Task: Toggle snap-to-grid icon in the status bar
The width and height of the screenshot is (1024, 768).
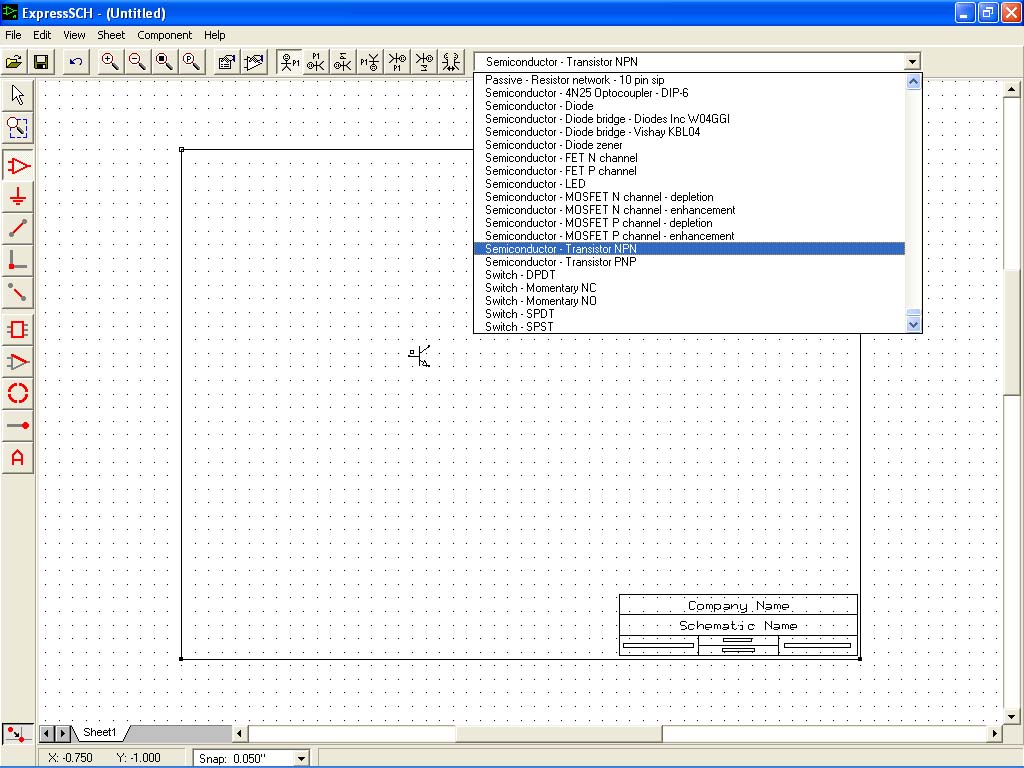Action: pos(15,733)
